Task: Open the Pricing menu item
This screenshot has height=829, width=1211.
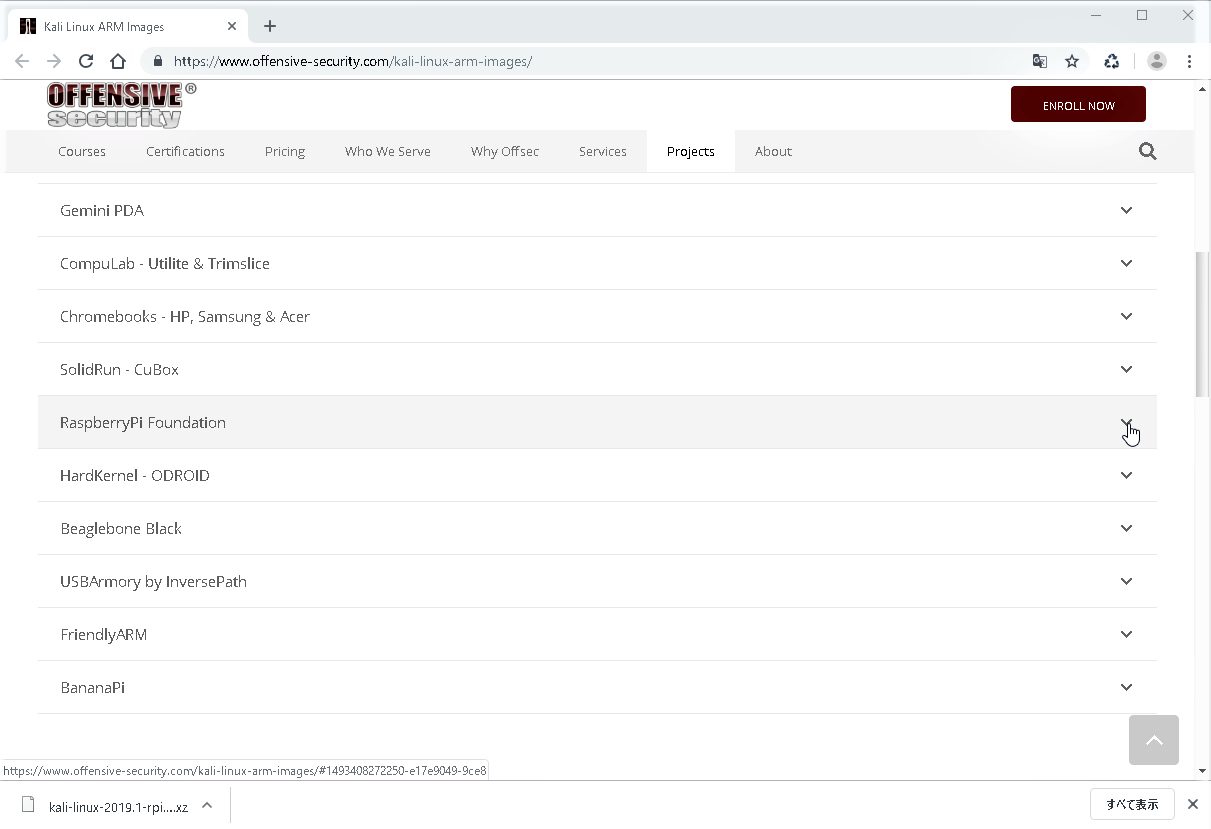Action: (x=285, y=151)
